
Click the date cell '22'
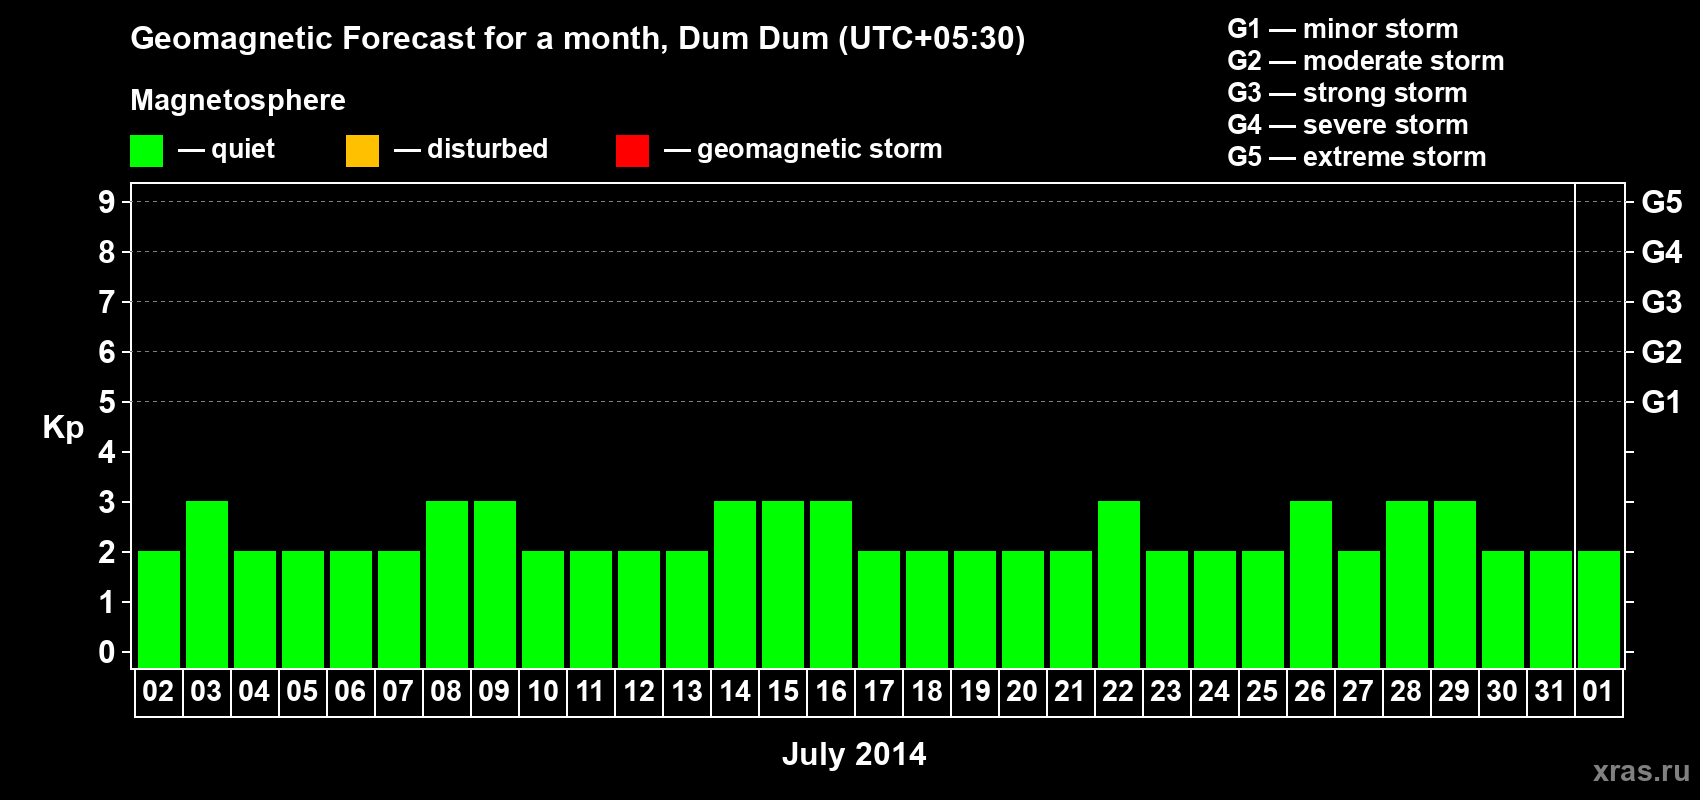1118,692
